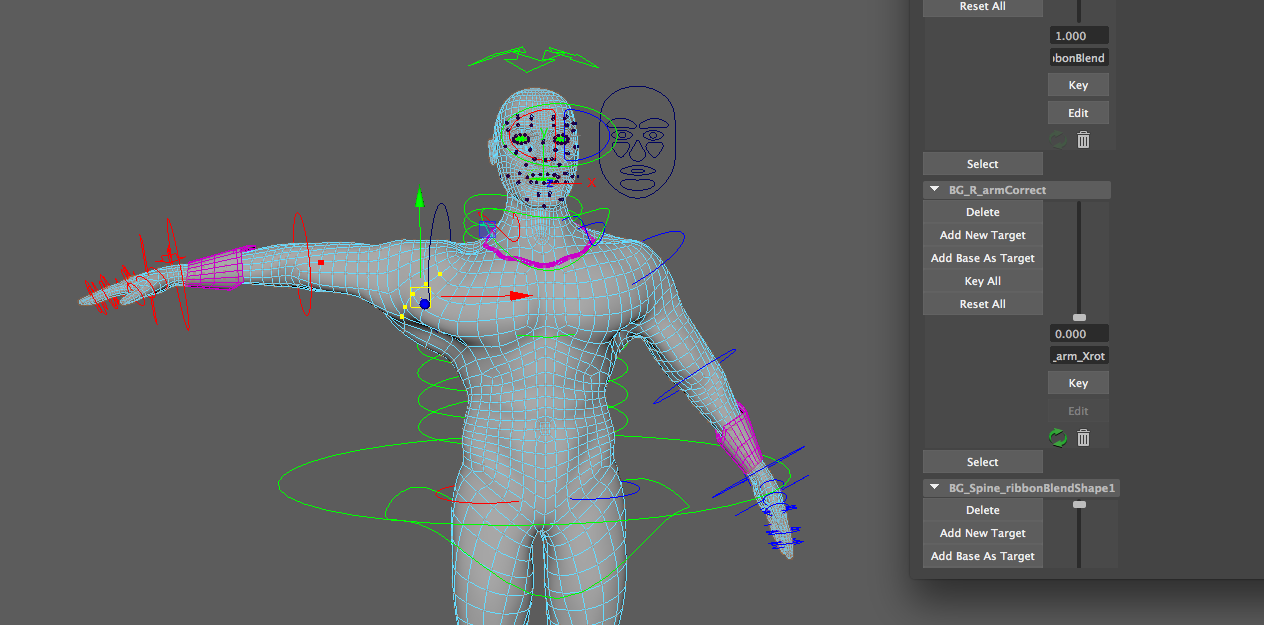The image size is (1264, 625).
Task: Click the 0.000 weight value field
Action: [1079, 334]
